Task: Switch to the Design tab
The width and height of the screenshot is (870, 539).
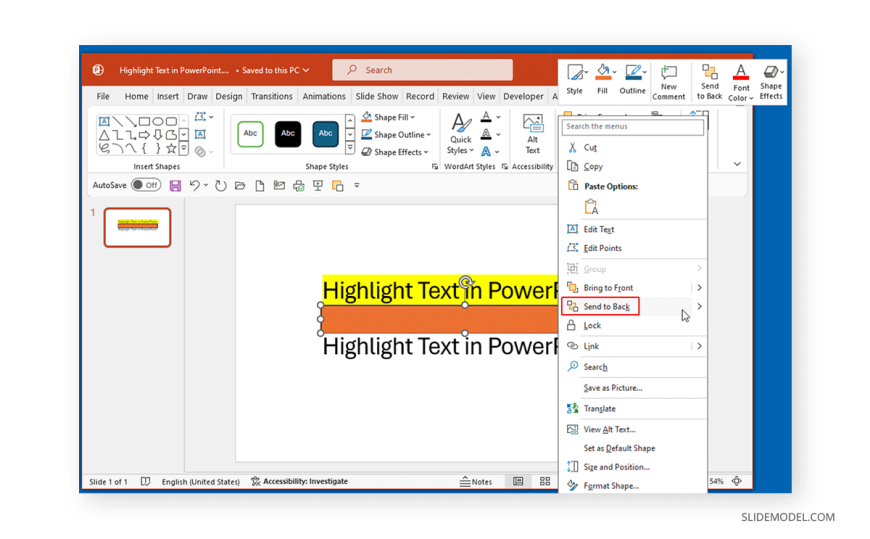Action: pyautogui.click(x=229, y=96)
